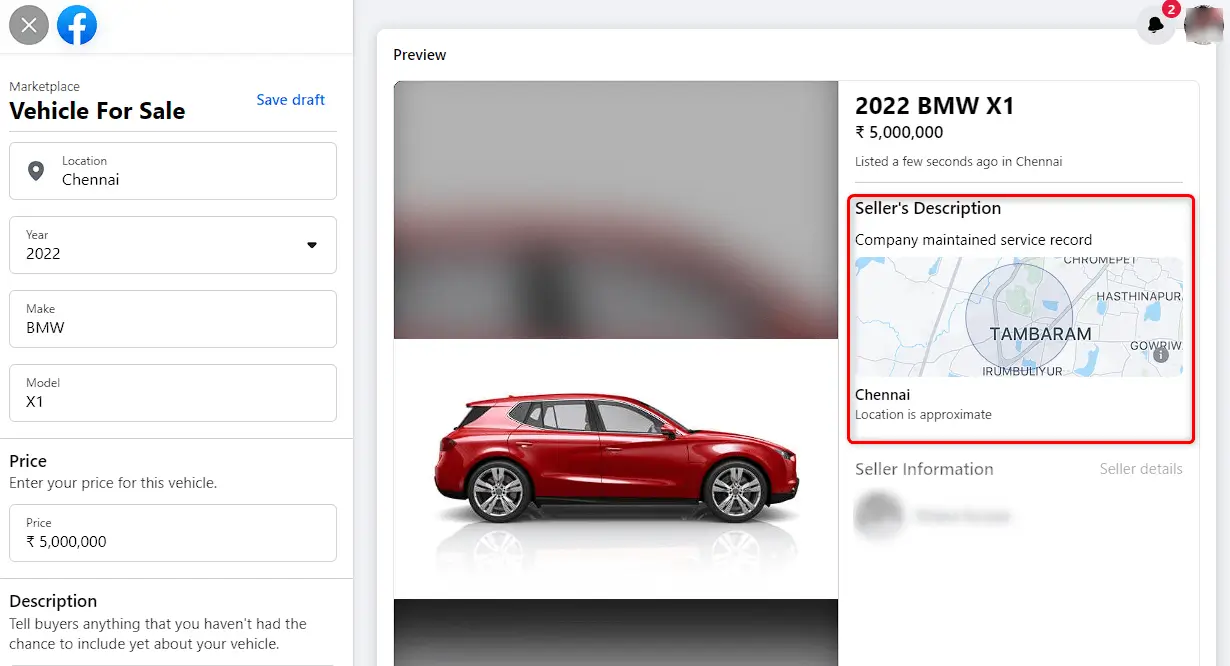Click the Seller Information heading
The image size is (1230, 666).
924,469
